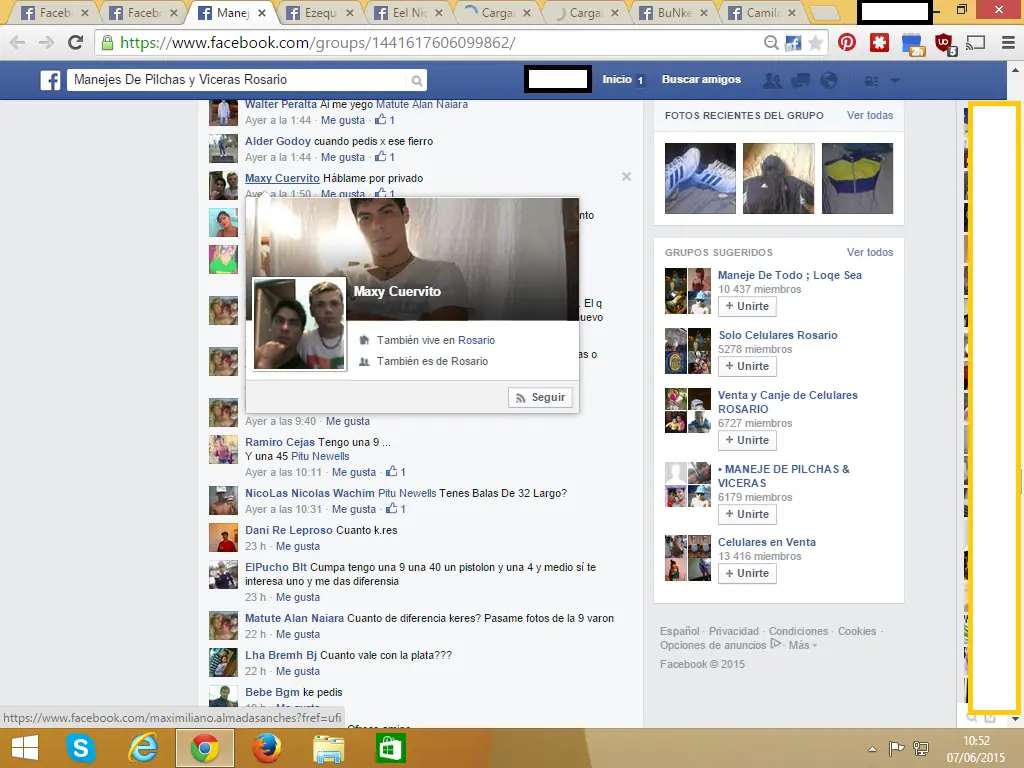This screenshot has height=768, width=1024.
Task: Switch to the BuNke browser tab
Action: point(673,13)
